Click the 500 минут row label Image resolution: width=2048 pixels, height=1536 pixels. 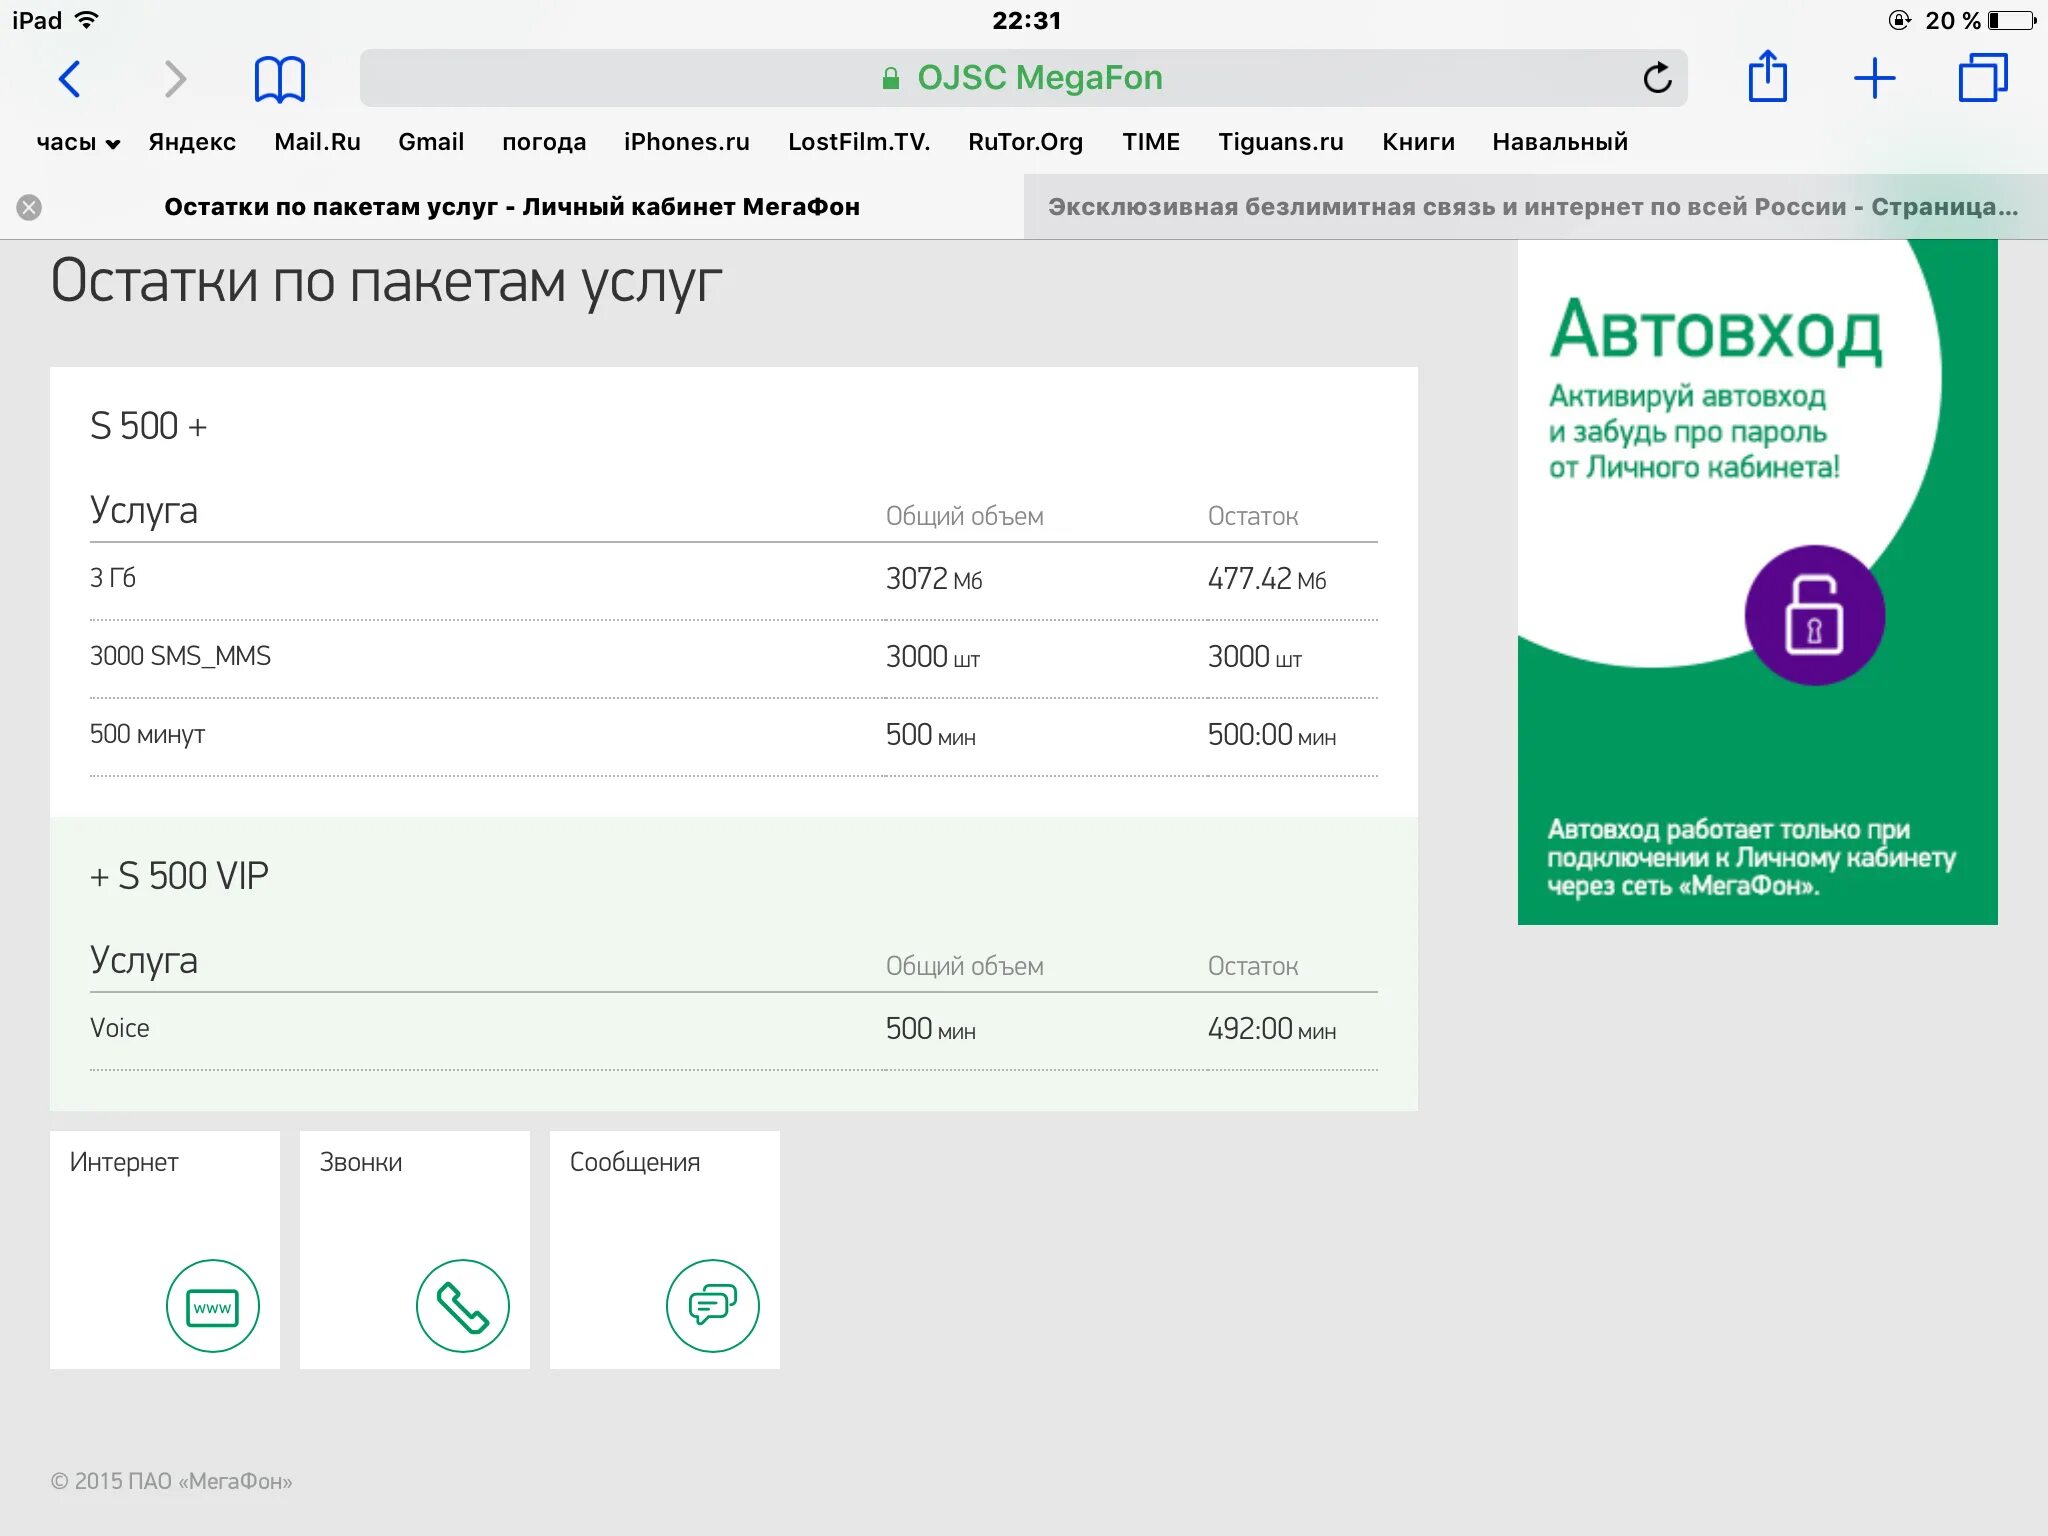[x=147, y=734]
